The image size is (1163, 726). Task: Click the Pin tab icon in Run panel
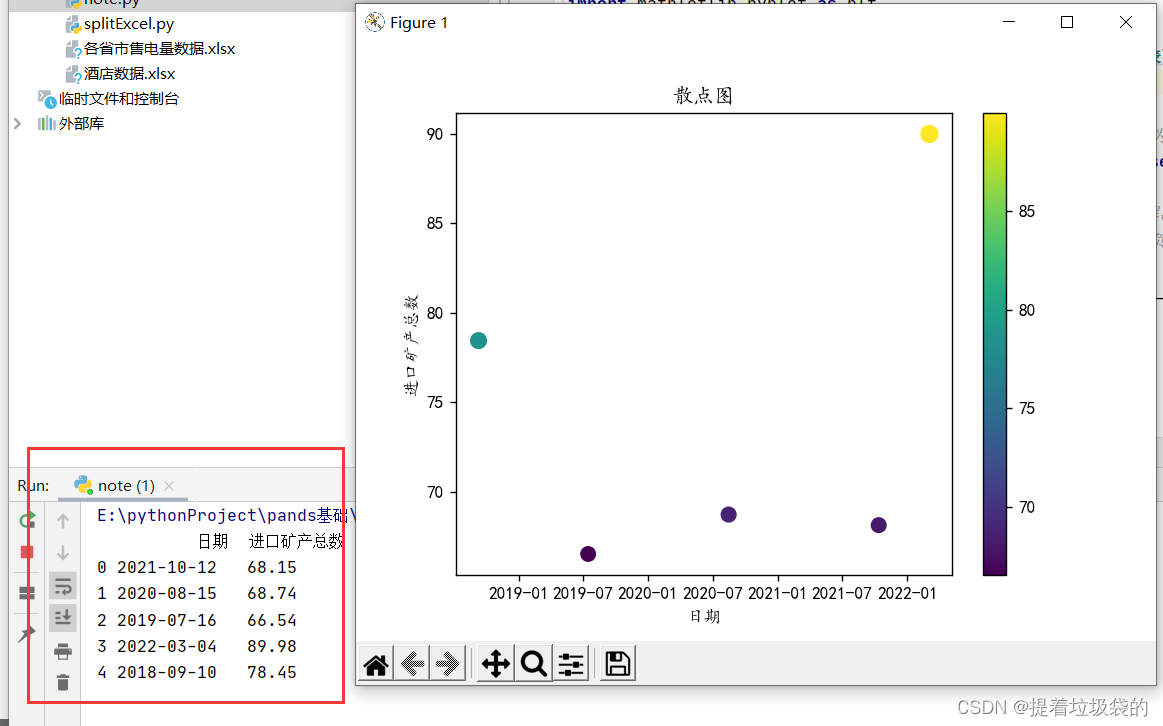27,633
